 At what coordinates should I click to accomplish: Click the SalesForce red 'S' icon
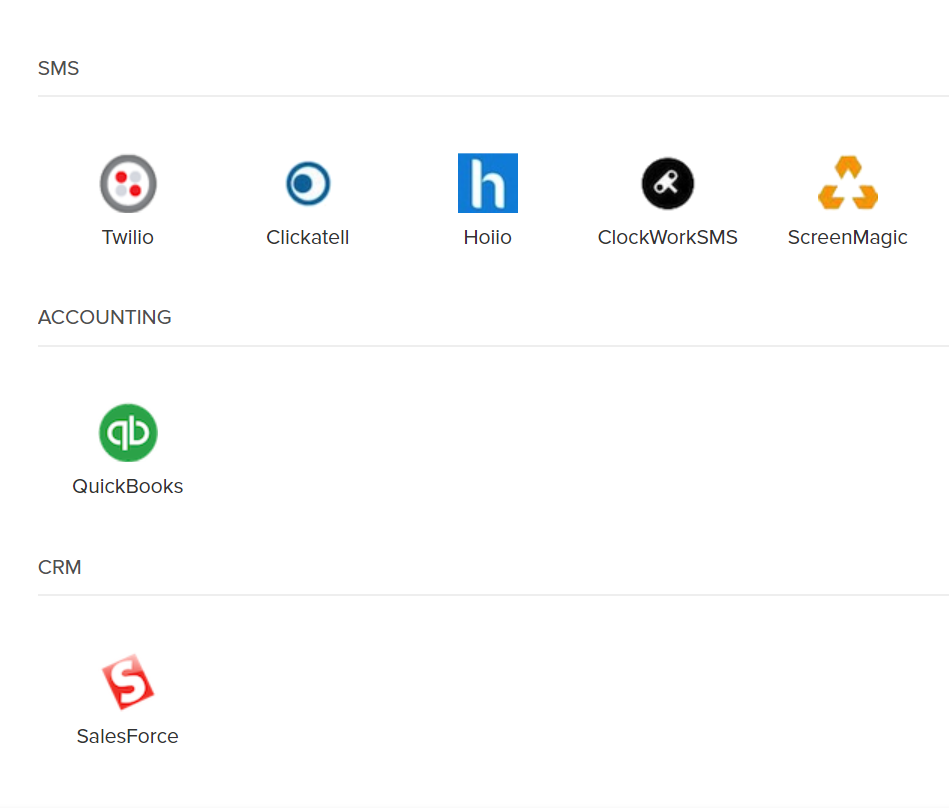click(x=128, y=682)
